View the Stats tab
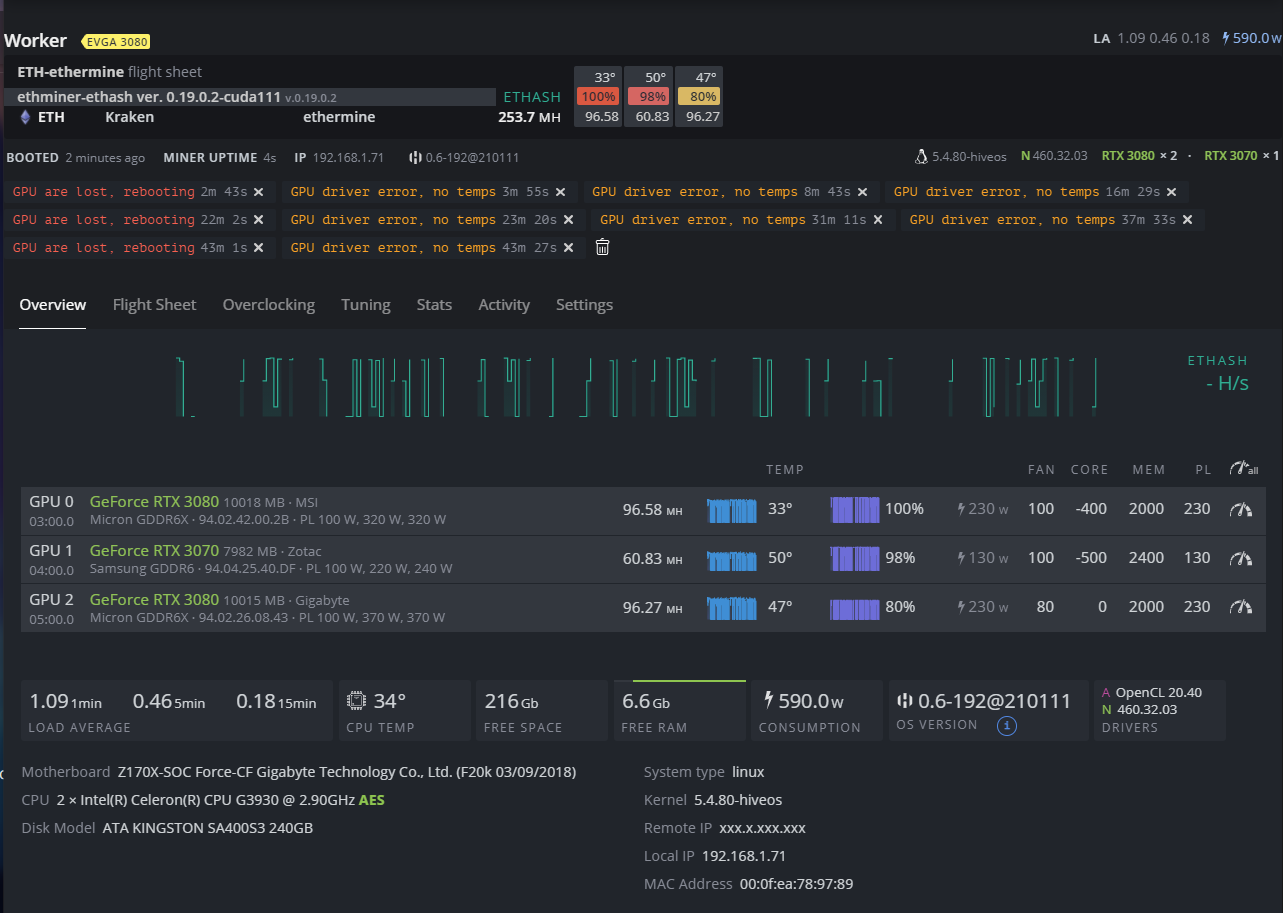The image size is (1283, 913). [434, 305]
